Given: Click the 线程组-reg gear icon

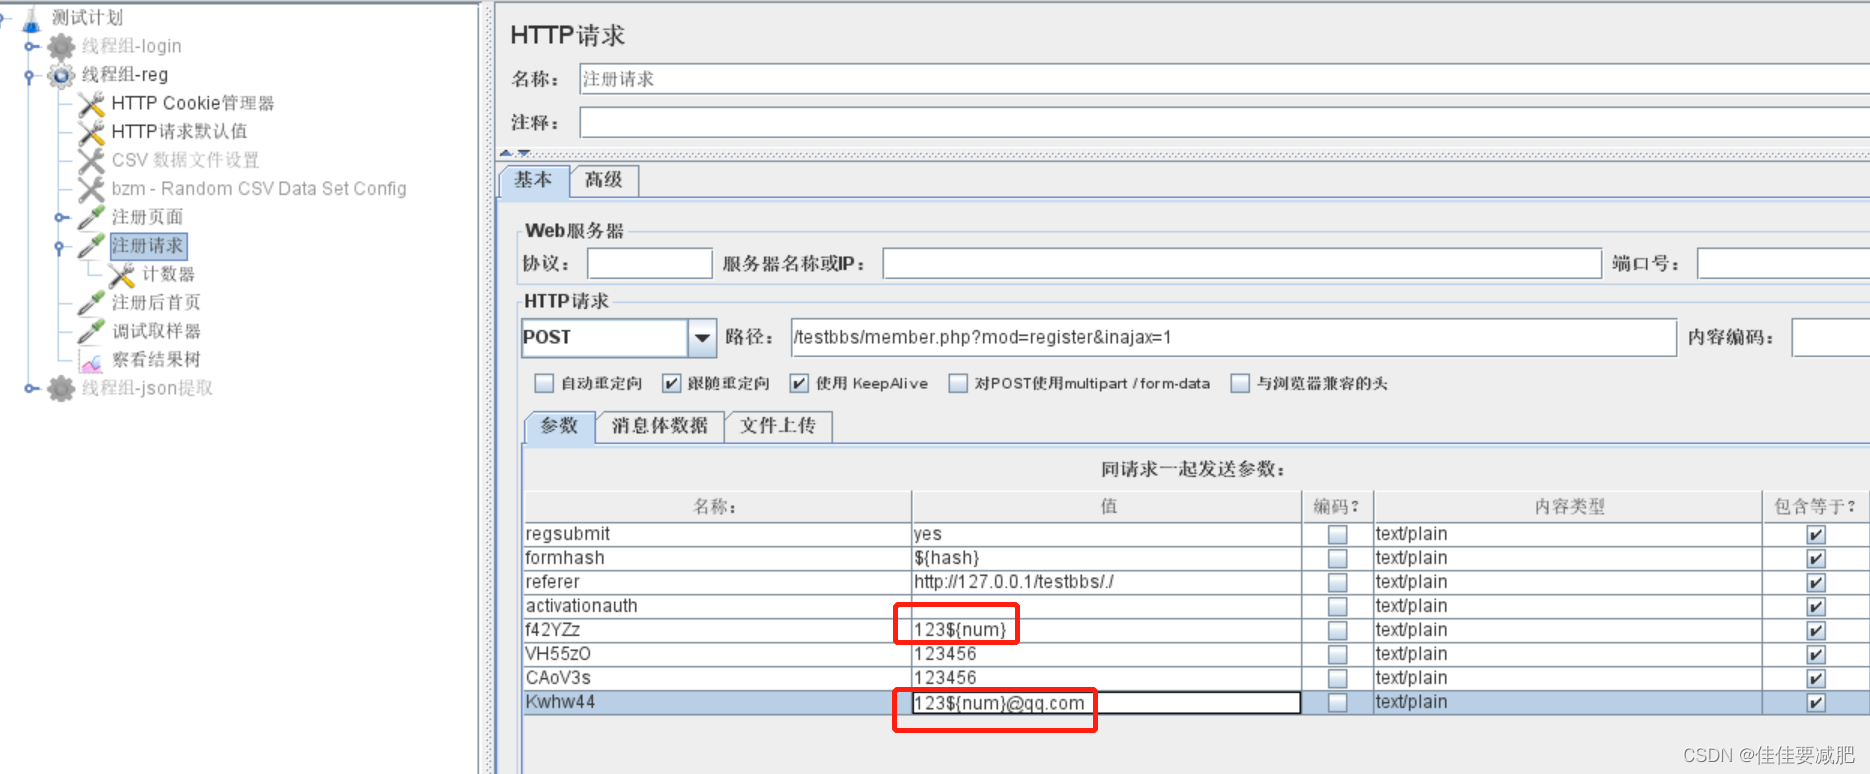Looking at the screenshot, I should [x=61, y=75].
